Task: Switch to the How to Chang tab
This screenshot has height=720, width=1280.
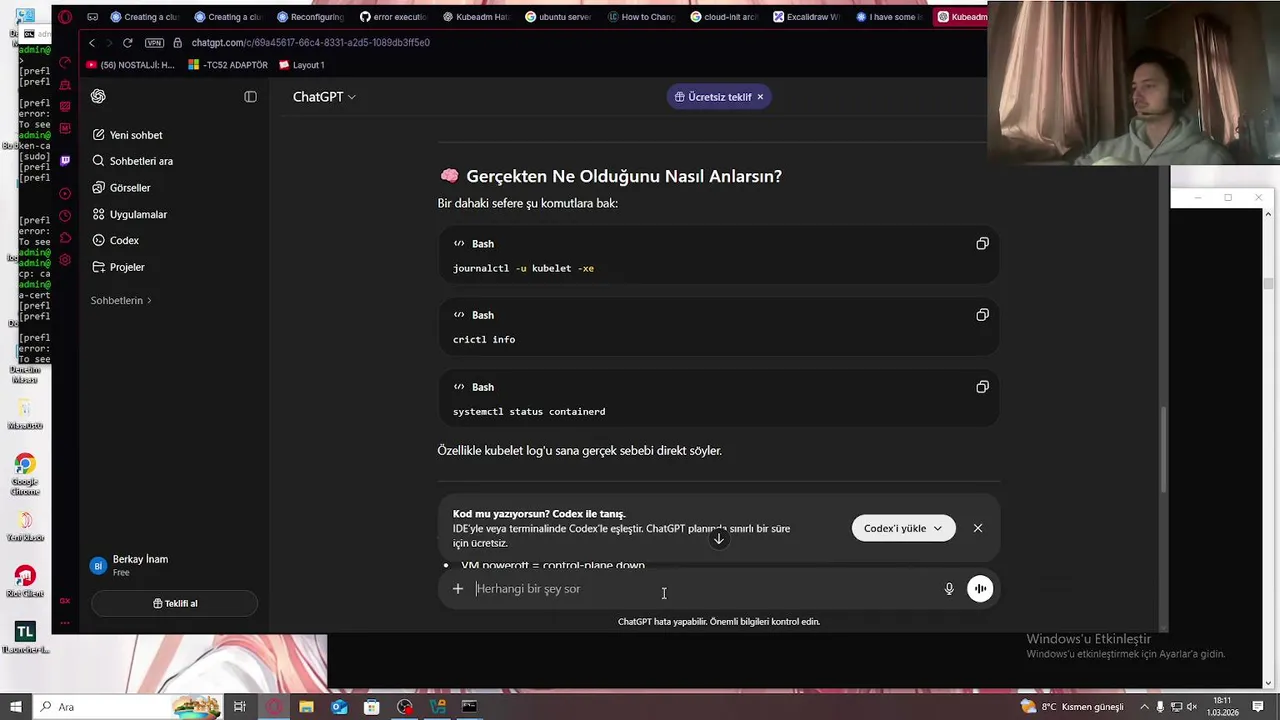Action: 643,17
